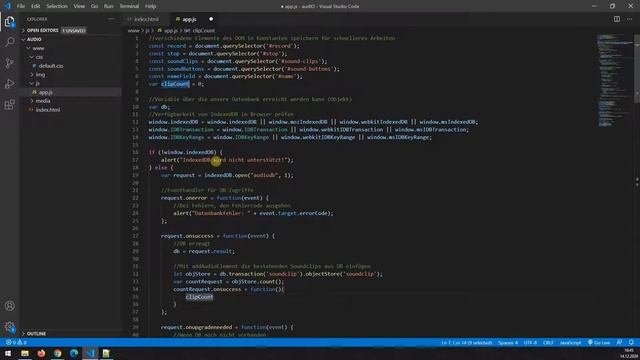640x360 pixels.
Task: Click the errors and warnings status indicator
Action: (x=16, y=342)
